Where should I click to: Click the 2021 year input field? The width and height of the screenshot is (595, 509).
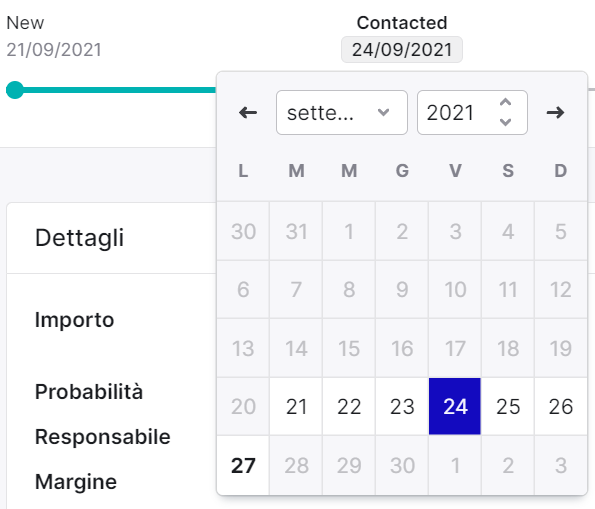[x=472, y=112]
